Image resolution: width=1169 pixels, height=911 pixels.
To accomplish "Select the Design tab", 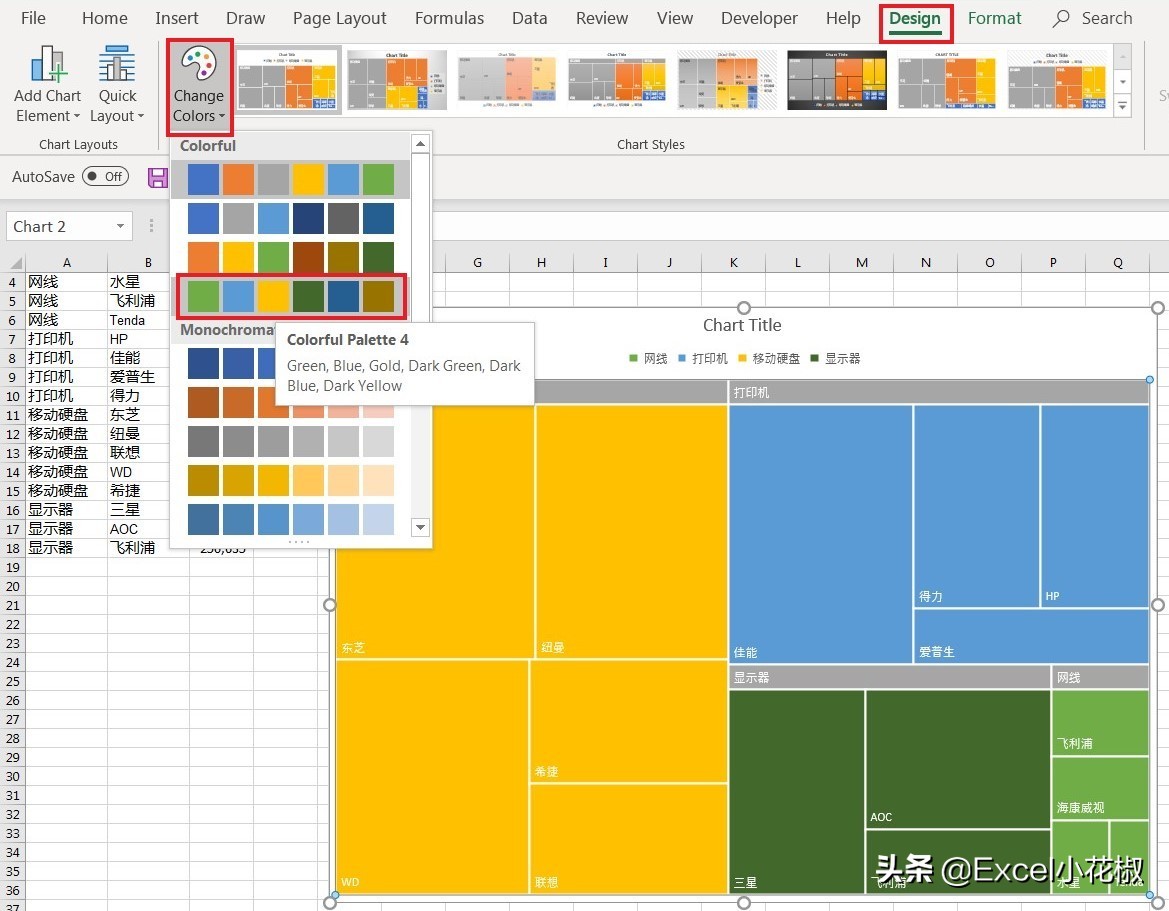I will [915, 19].
